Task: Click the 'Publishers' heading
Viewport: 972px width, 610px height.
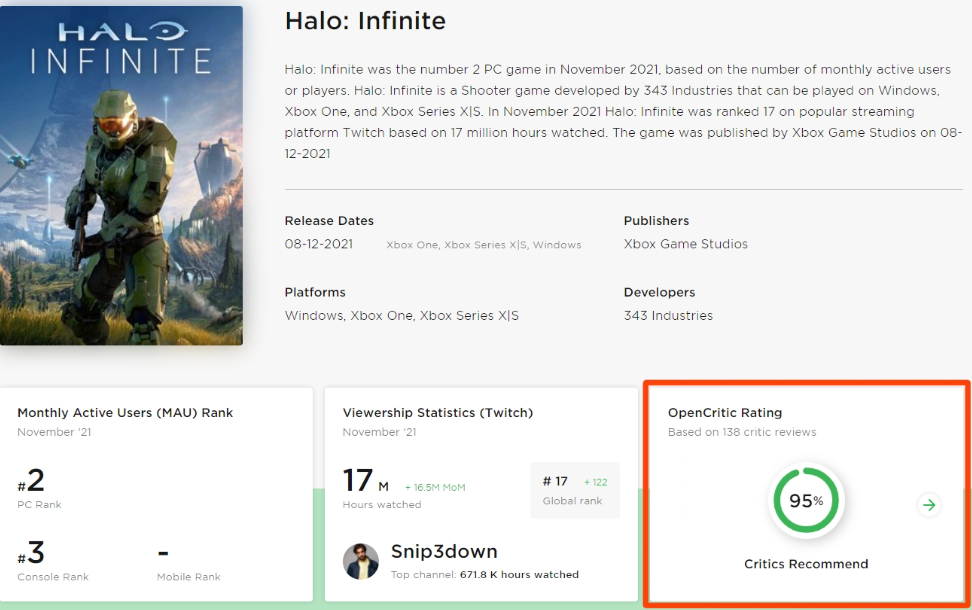Action: [x=656, y=221]
